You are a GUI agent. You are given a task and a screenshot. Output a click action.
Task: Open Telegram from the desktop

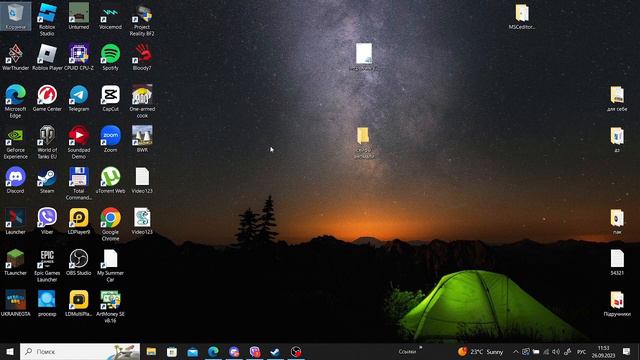(x=79, y=98)
